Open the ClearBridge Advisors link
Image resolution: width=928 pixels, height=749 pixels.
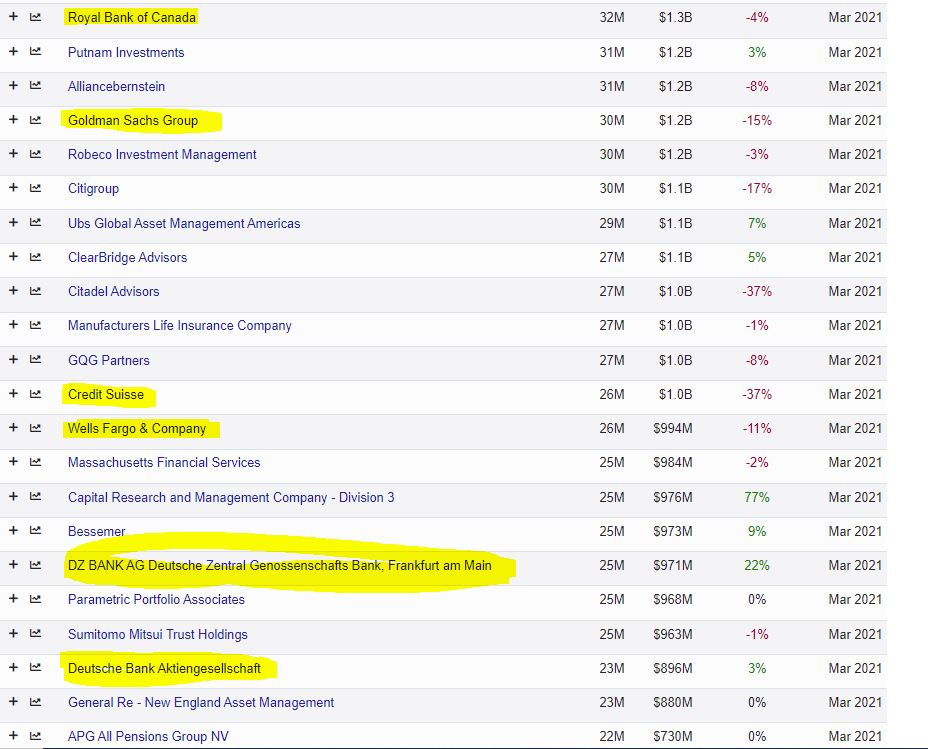[x=127, y=257]
